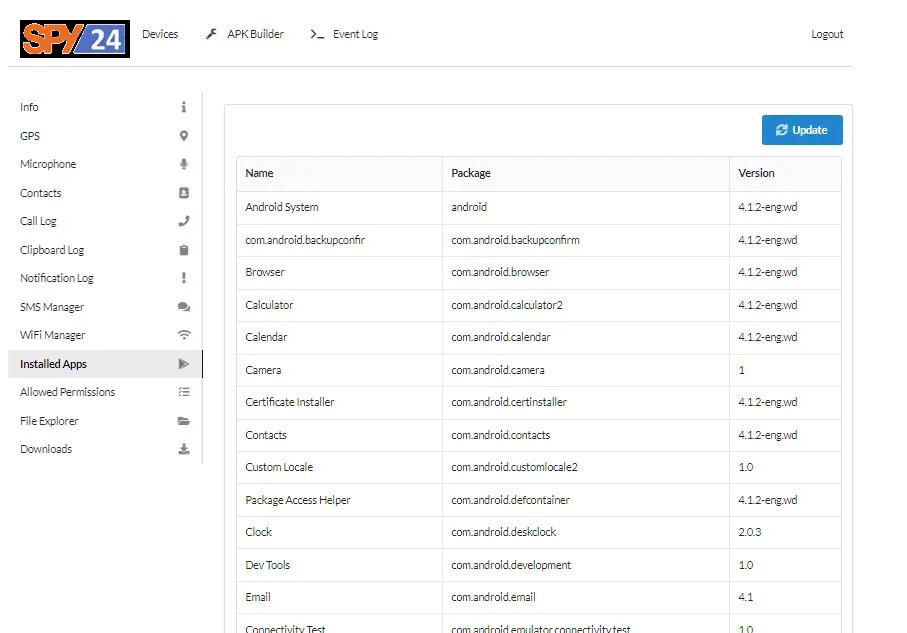907x633 pixels.
Task: Select the Package Access Helper name
Action: [298, 500]
